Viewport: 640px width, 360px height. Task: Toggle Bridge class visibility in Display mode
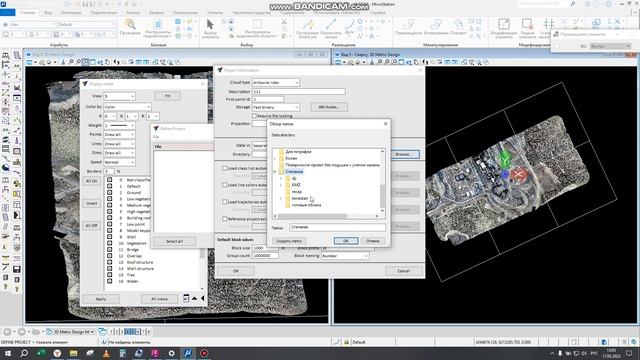(x=109, y=249)
